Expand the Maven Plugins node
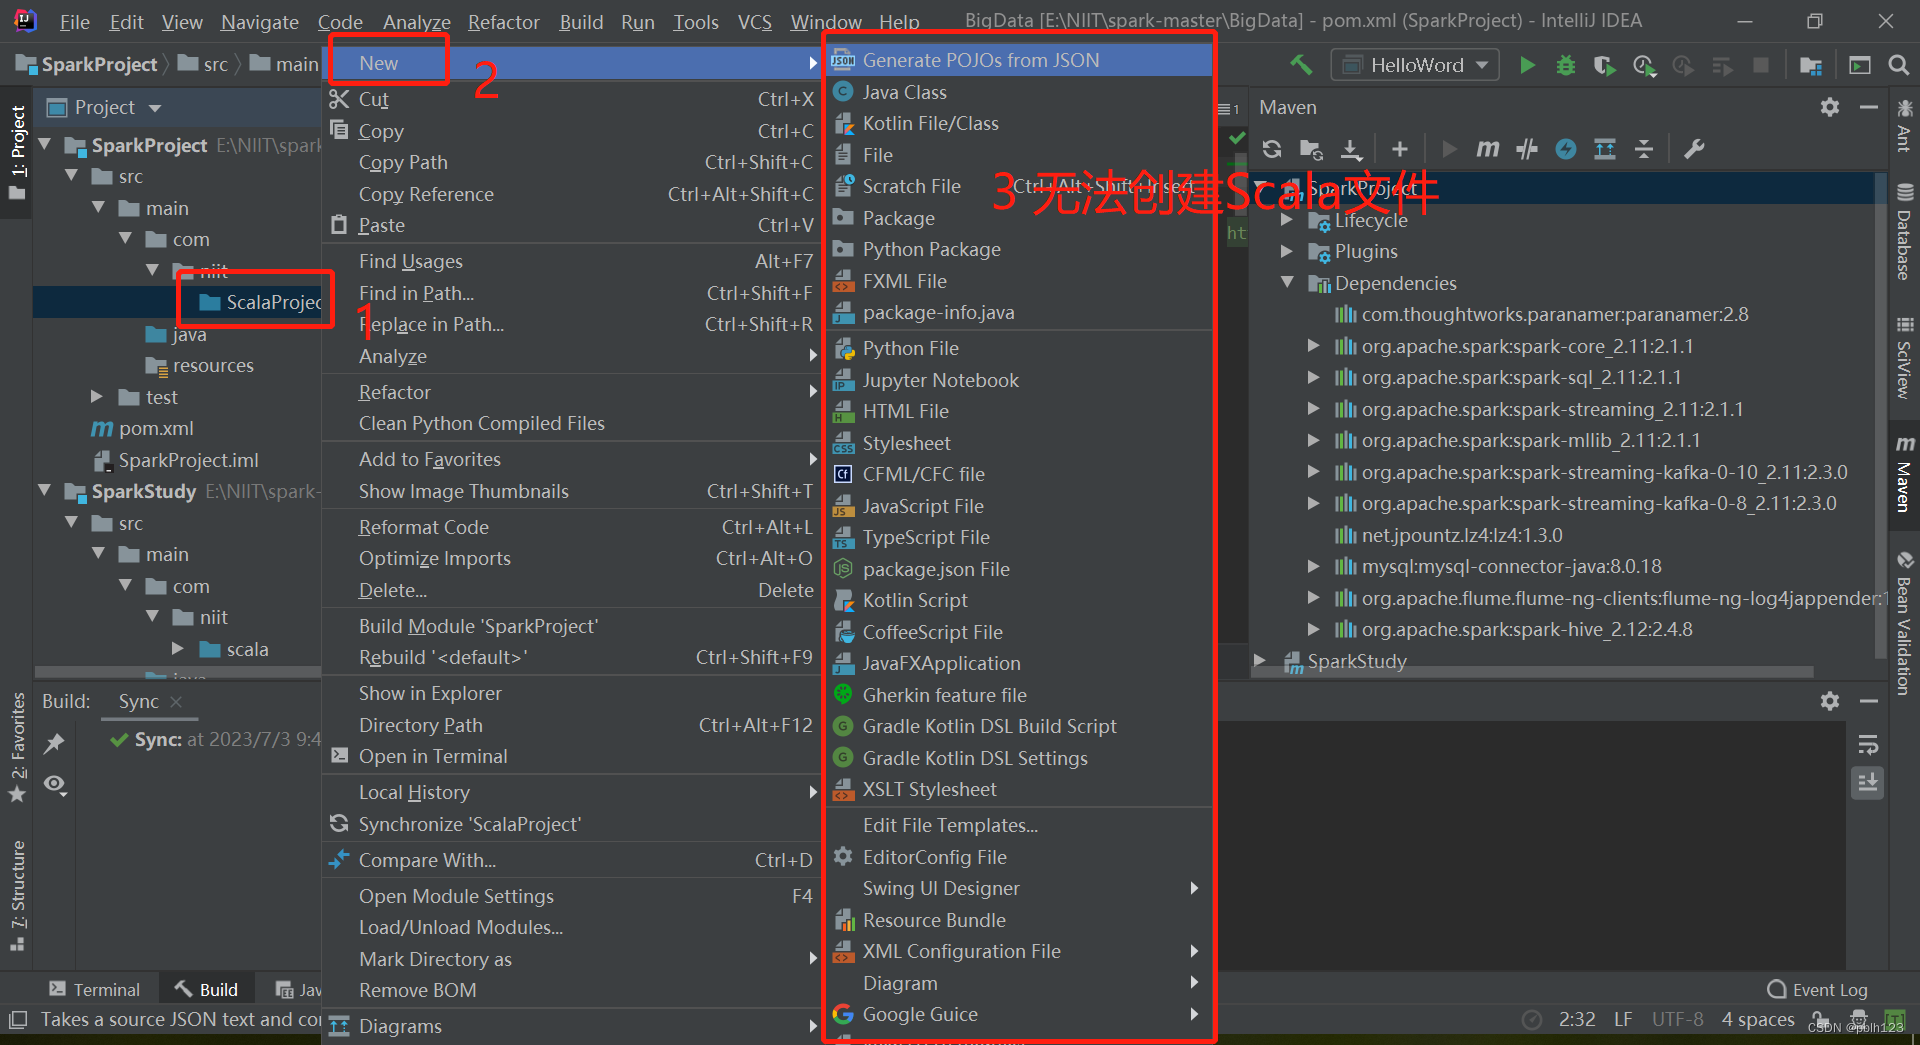The image size is (1920, 1045). (x=1288, y=251)
